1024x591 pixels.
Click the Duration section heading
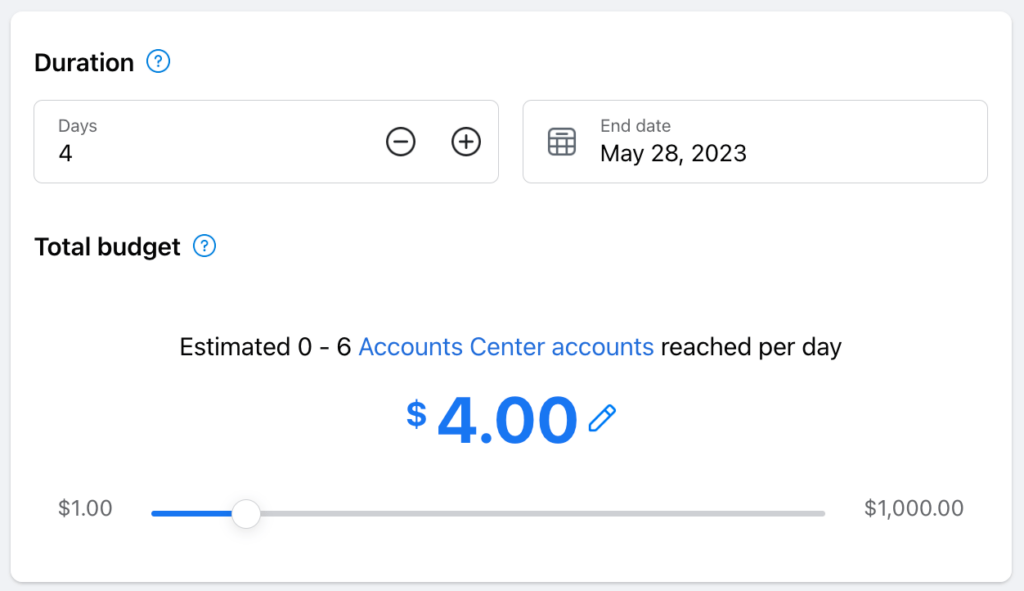pyautogui.click(x=84, y=62)
